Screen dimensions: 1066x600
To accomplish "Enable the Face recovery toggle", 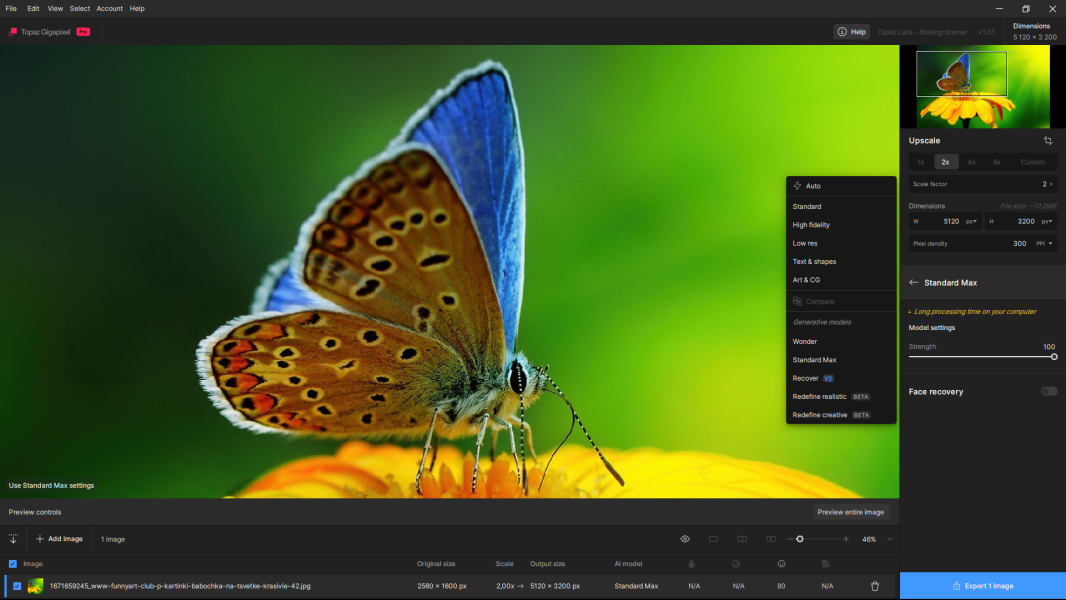I will [x=1048, y=391].
